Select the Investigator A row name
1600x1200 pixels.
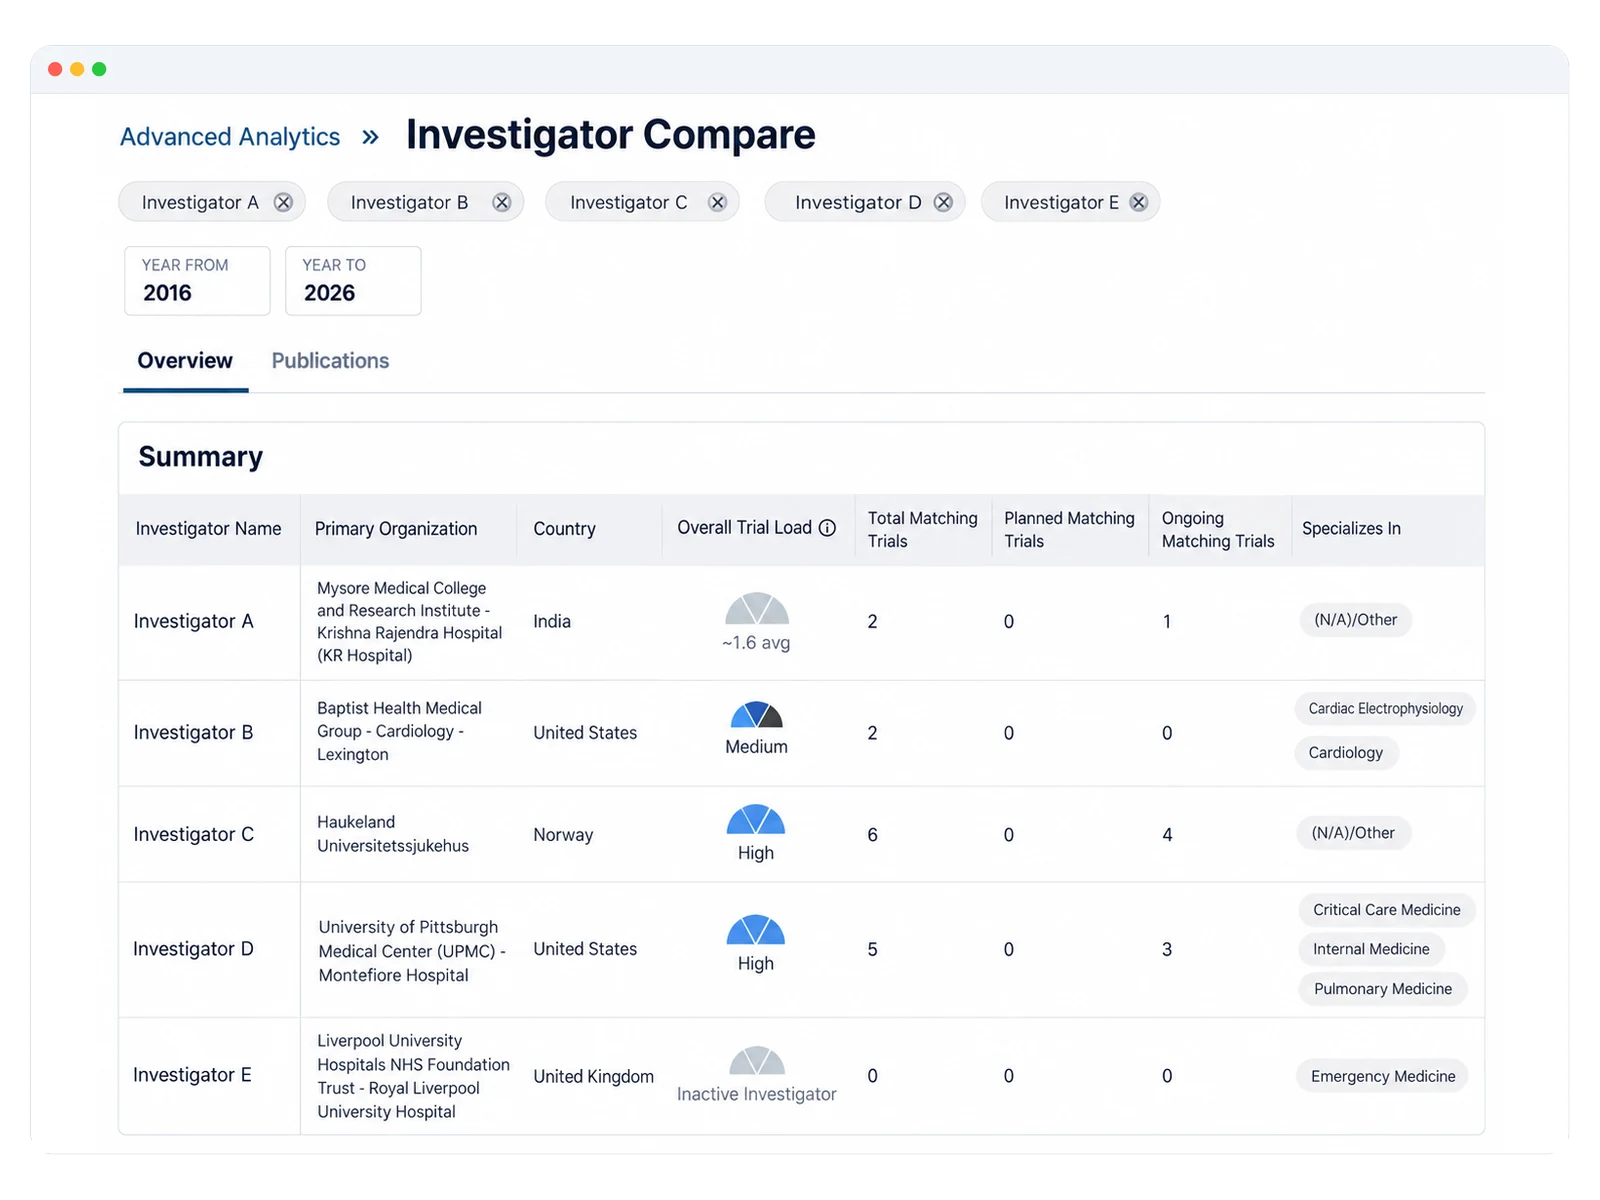tap(194, 622)
